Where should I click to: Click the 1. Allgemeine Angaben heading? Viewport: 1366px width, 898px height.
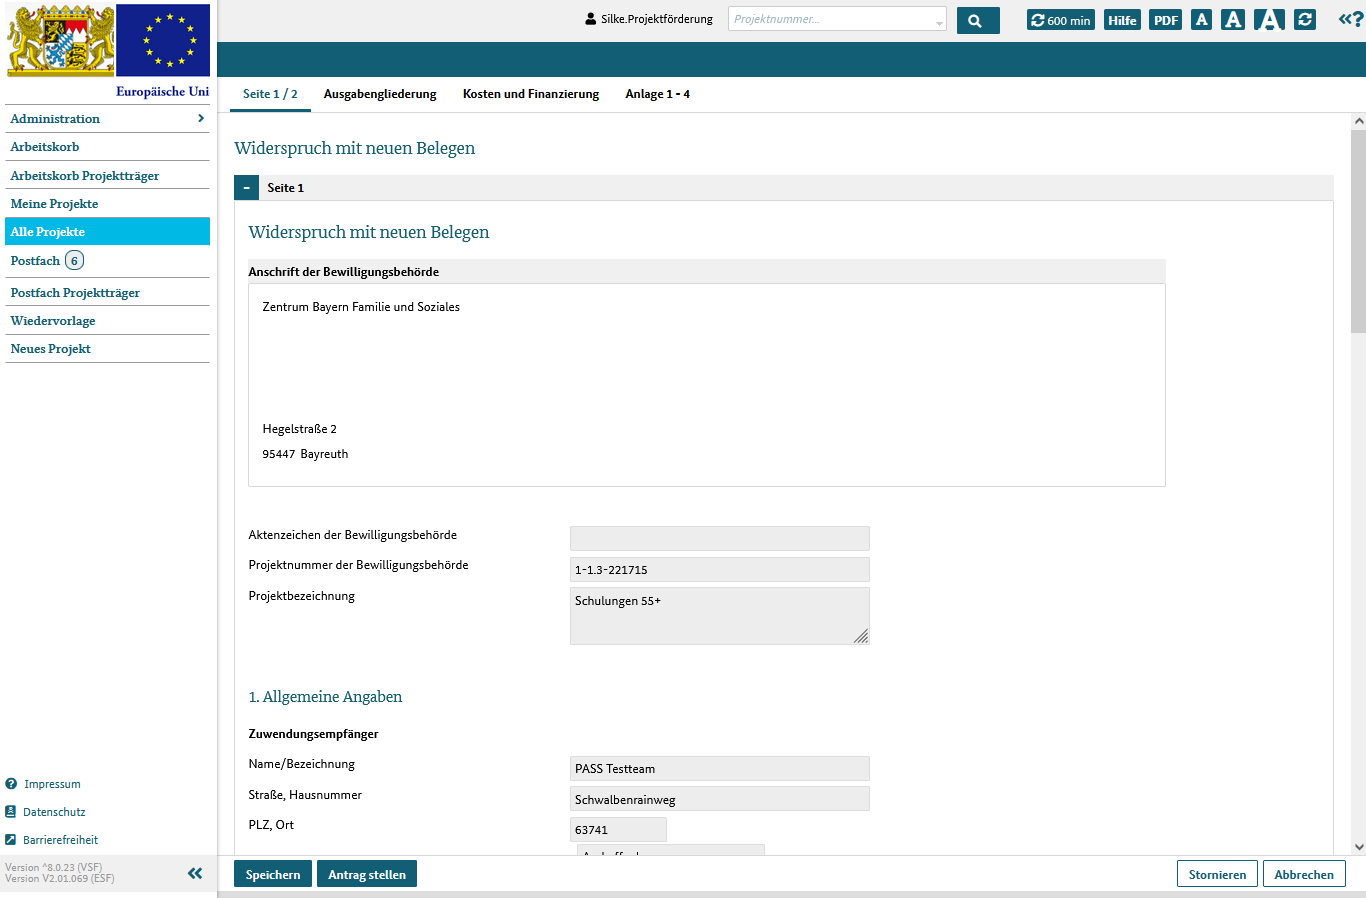tap(325, 697)
